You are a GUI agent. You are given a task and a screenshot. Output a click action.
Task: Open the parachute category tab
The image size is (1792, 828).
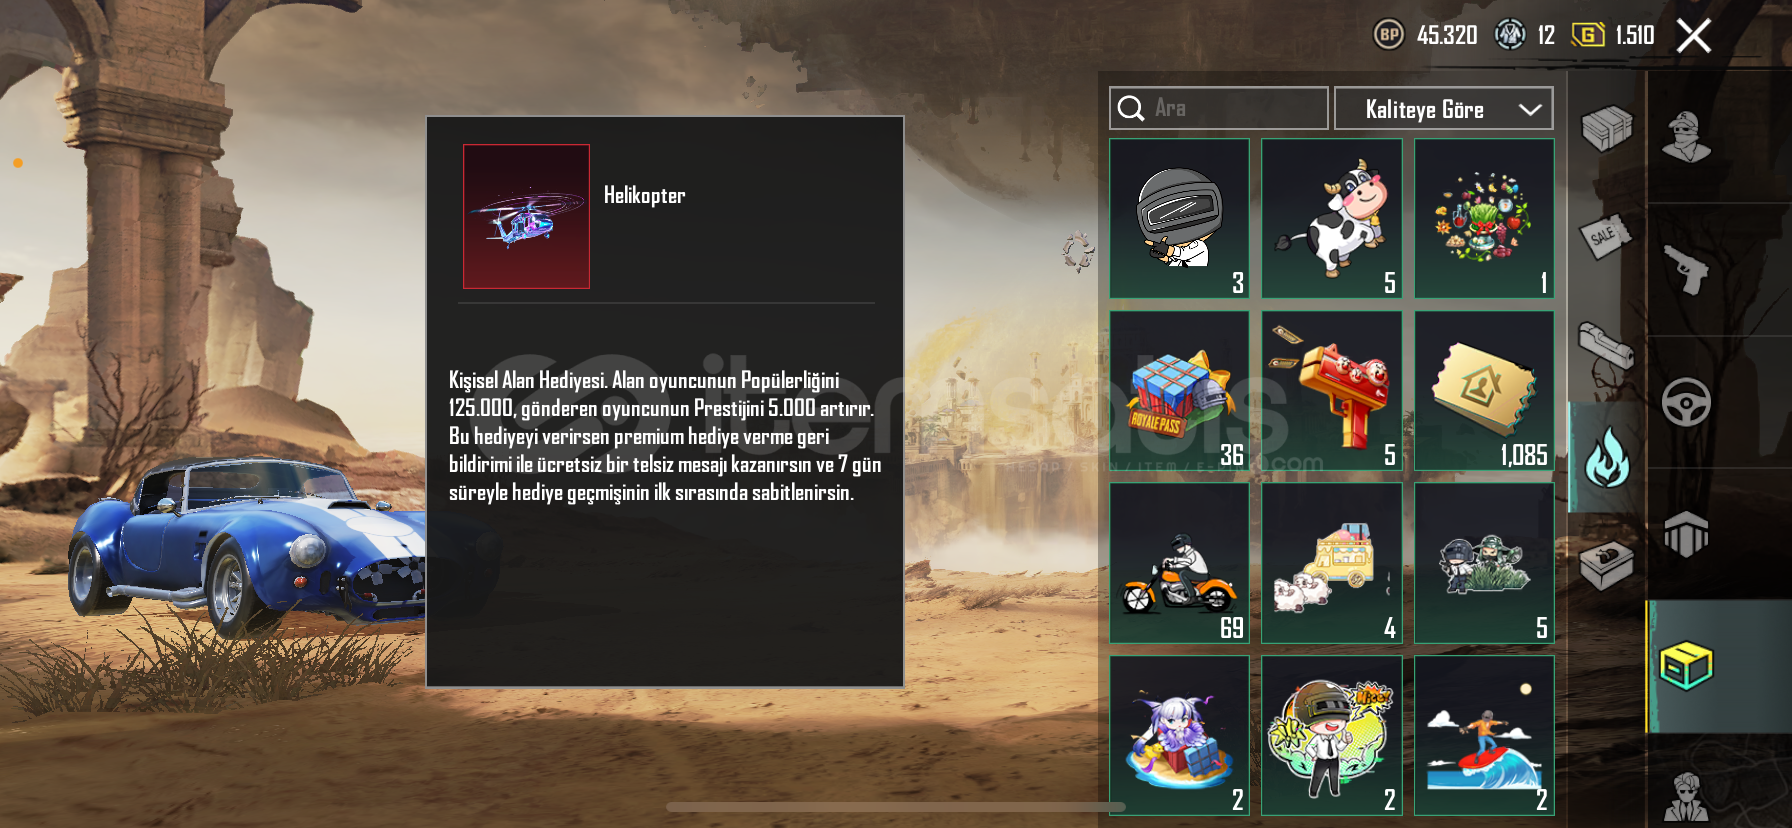1686,534
